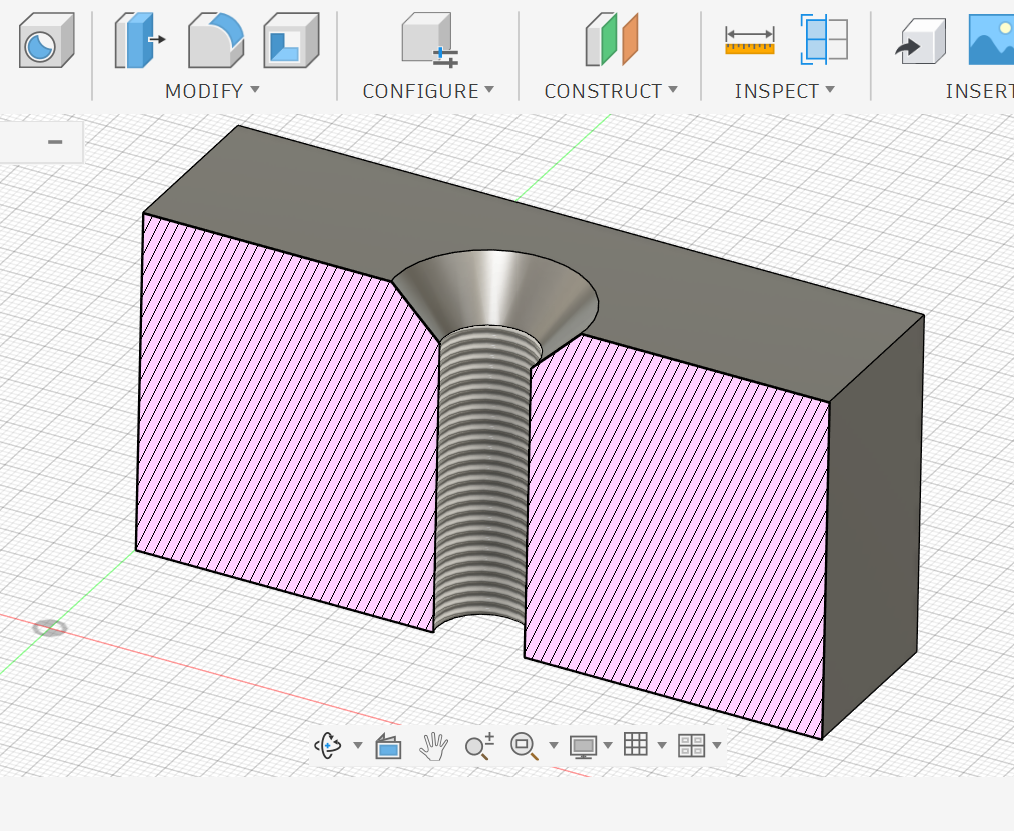Open the Grid and Snaps icon

pyautogui.click(x=636, y=744)
